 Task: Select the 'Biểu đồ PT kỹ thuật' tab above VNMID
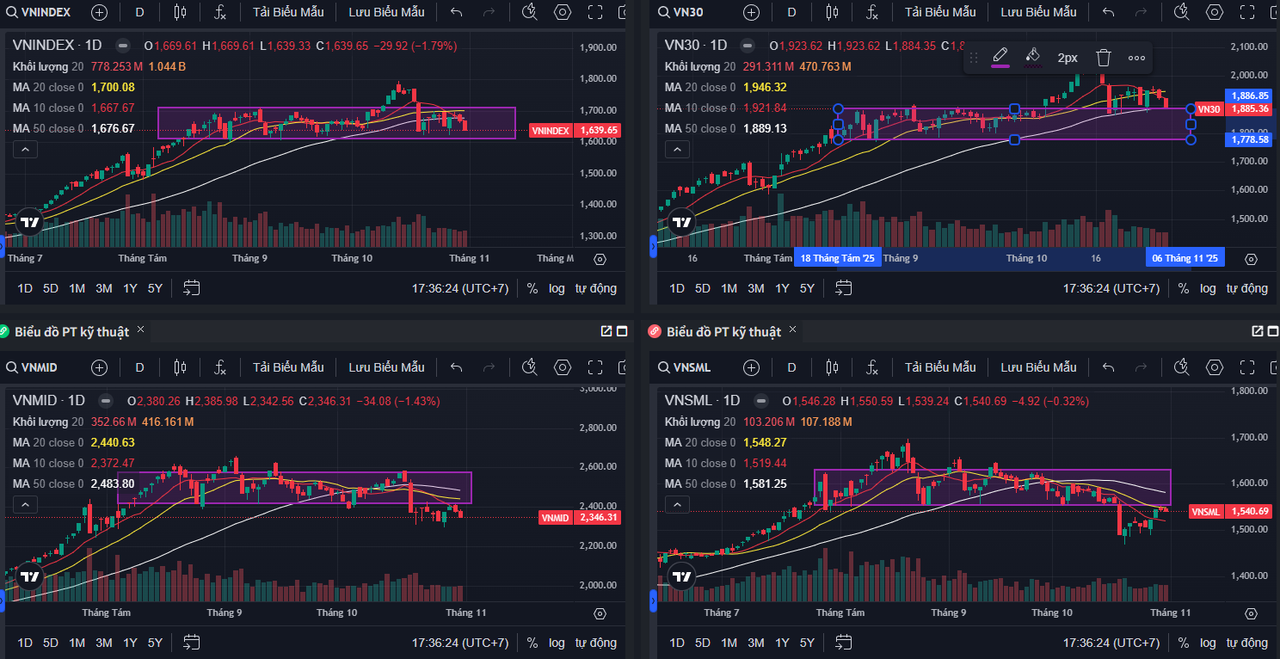point(71,331)
